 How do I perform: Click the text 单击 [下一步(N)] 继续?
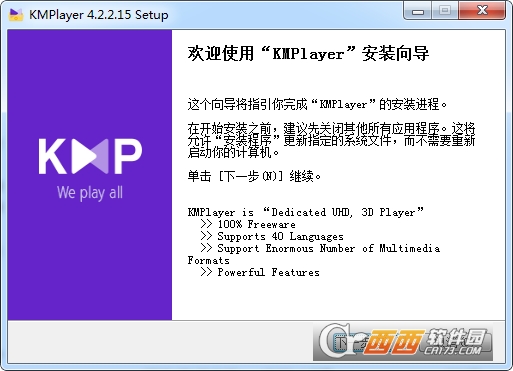254,176
